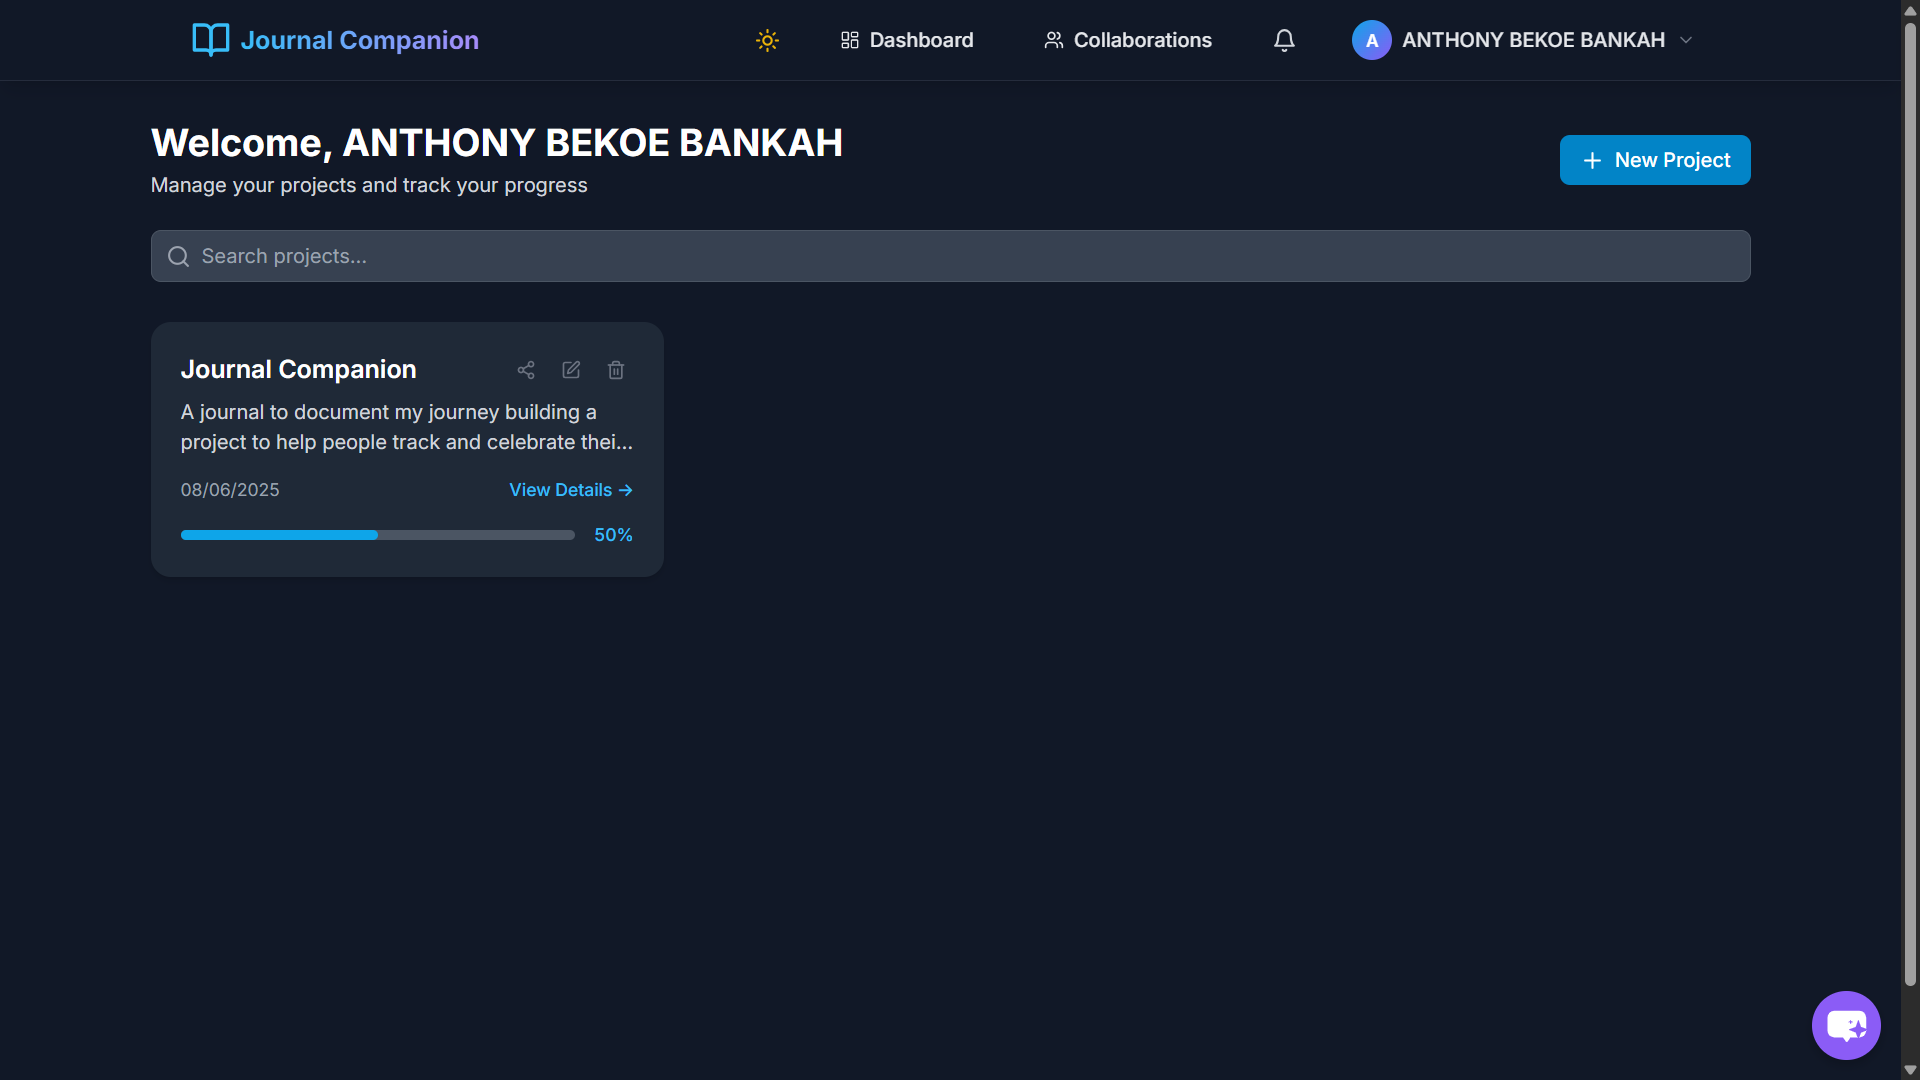Delete the project with the trash icon

[x=616, y=370]
